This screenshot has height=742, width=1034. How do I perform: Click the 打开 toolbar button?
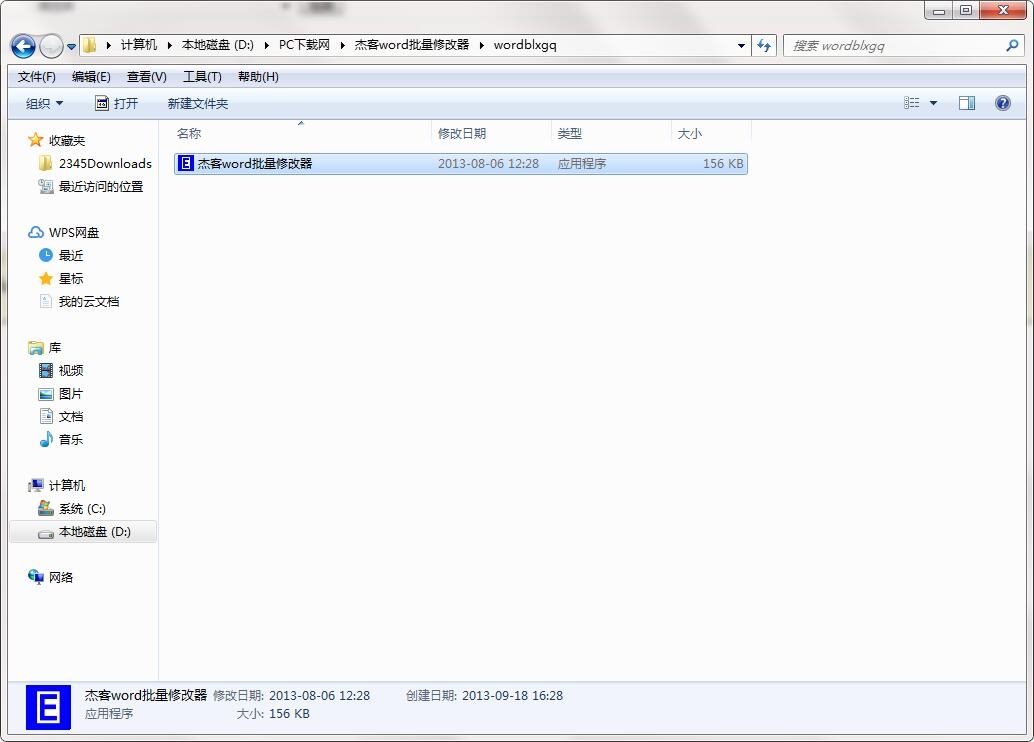pos(117,104)
